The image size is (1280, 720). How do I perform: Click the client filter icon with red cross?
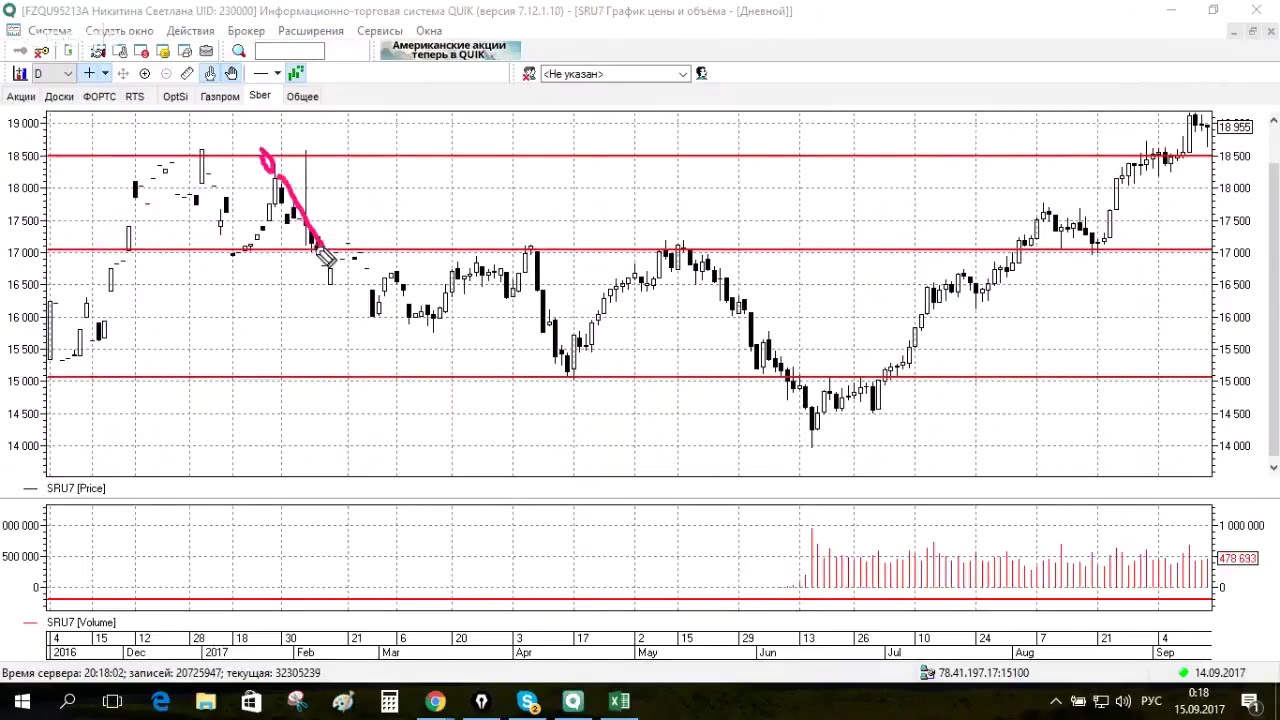pyautogui.click(x=528, y=73)
